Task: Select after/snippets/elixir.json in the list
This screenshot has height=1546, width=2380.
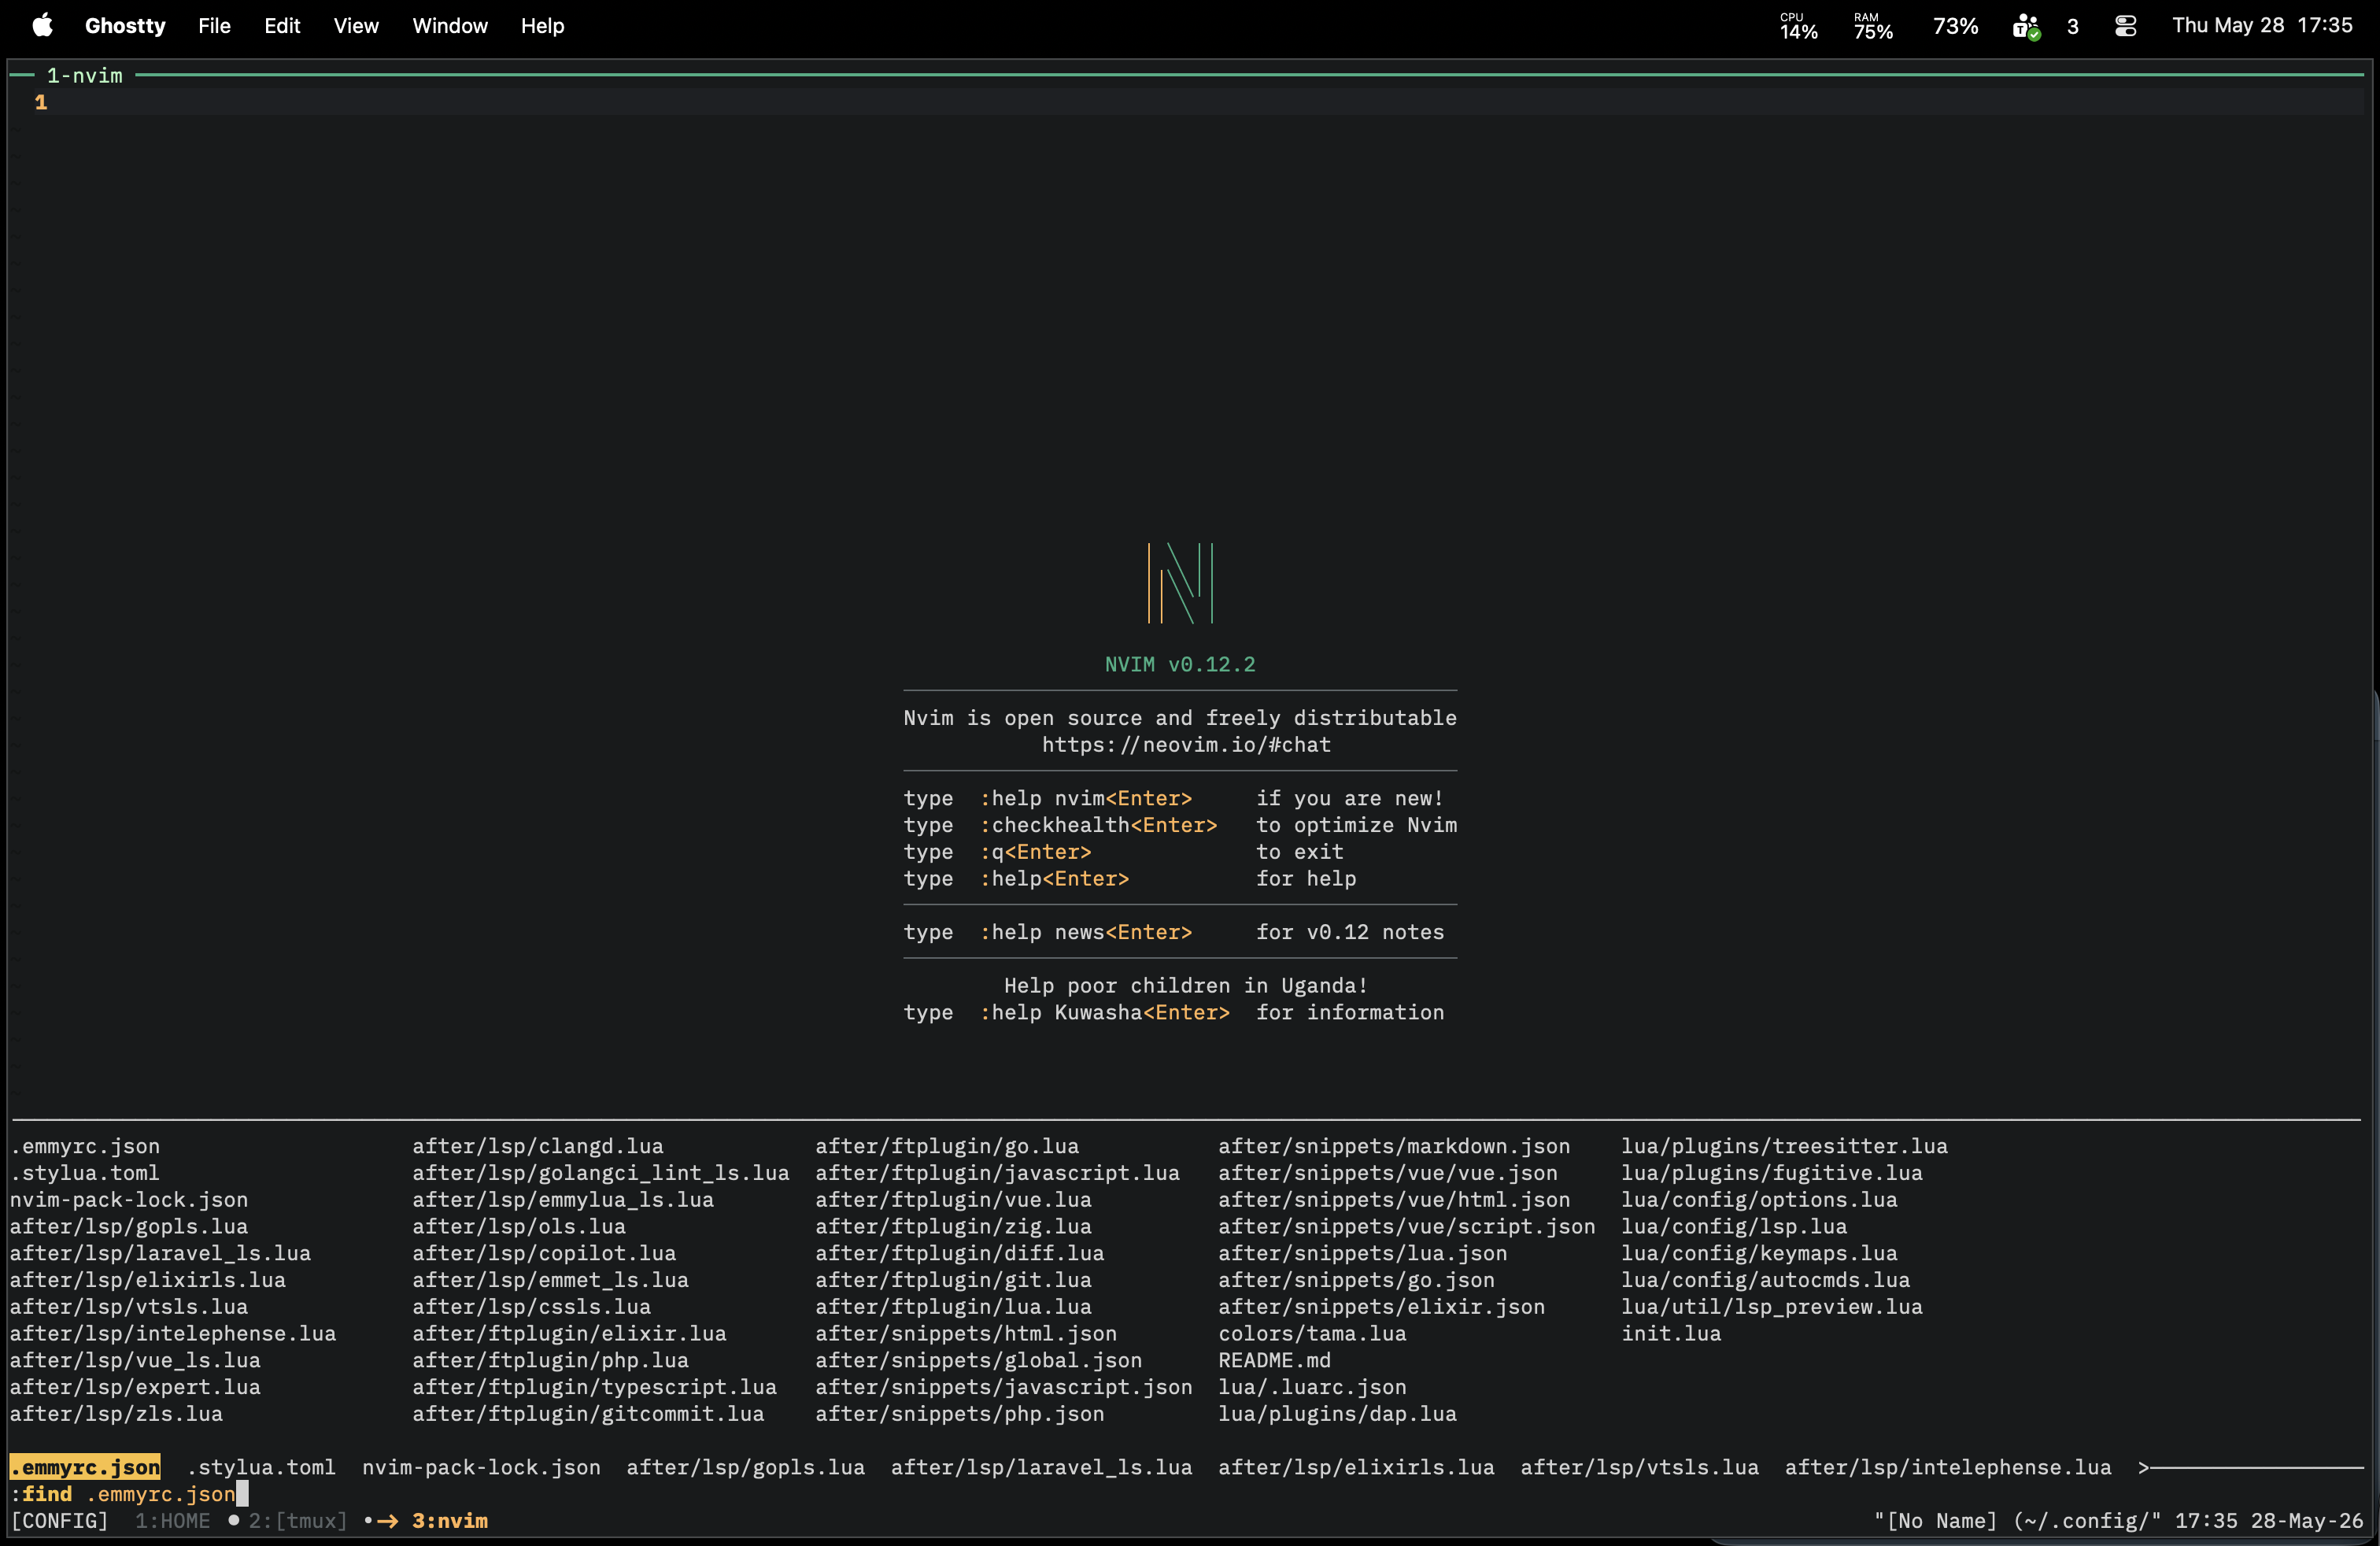Action: 1382,1307
